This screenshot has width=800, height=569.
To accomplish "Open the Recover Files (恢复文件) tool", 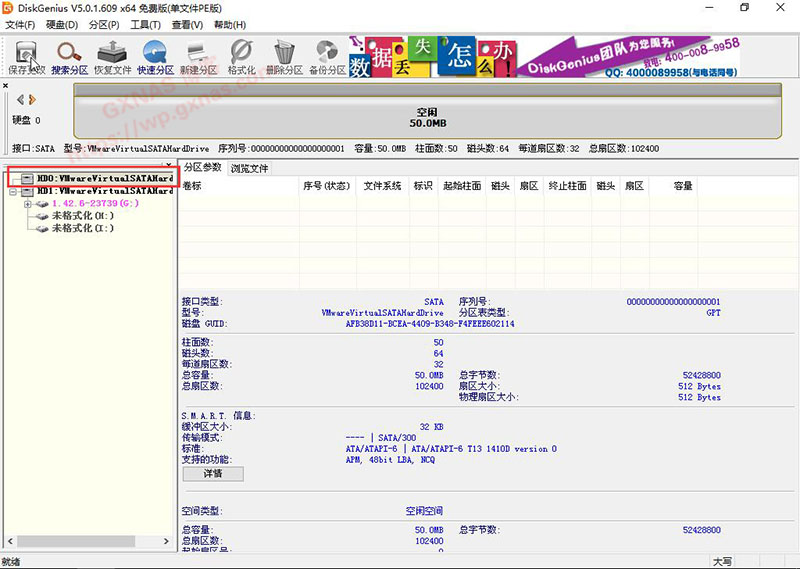I will pyautogui.click(x=112, y=57).
